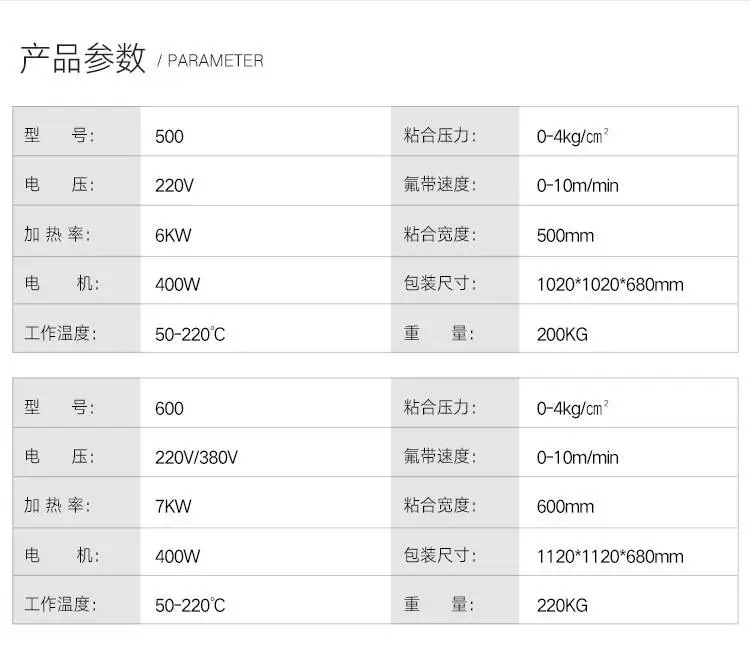Click 加热率 label in the first table
This screenshot has width=750, height=654.
tap(57, 234)
